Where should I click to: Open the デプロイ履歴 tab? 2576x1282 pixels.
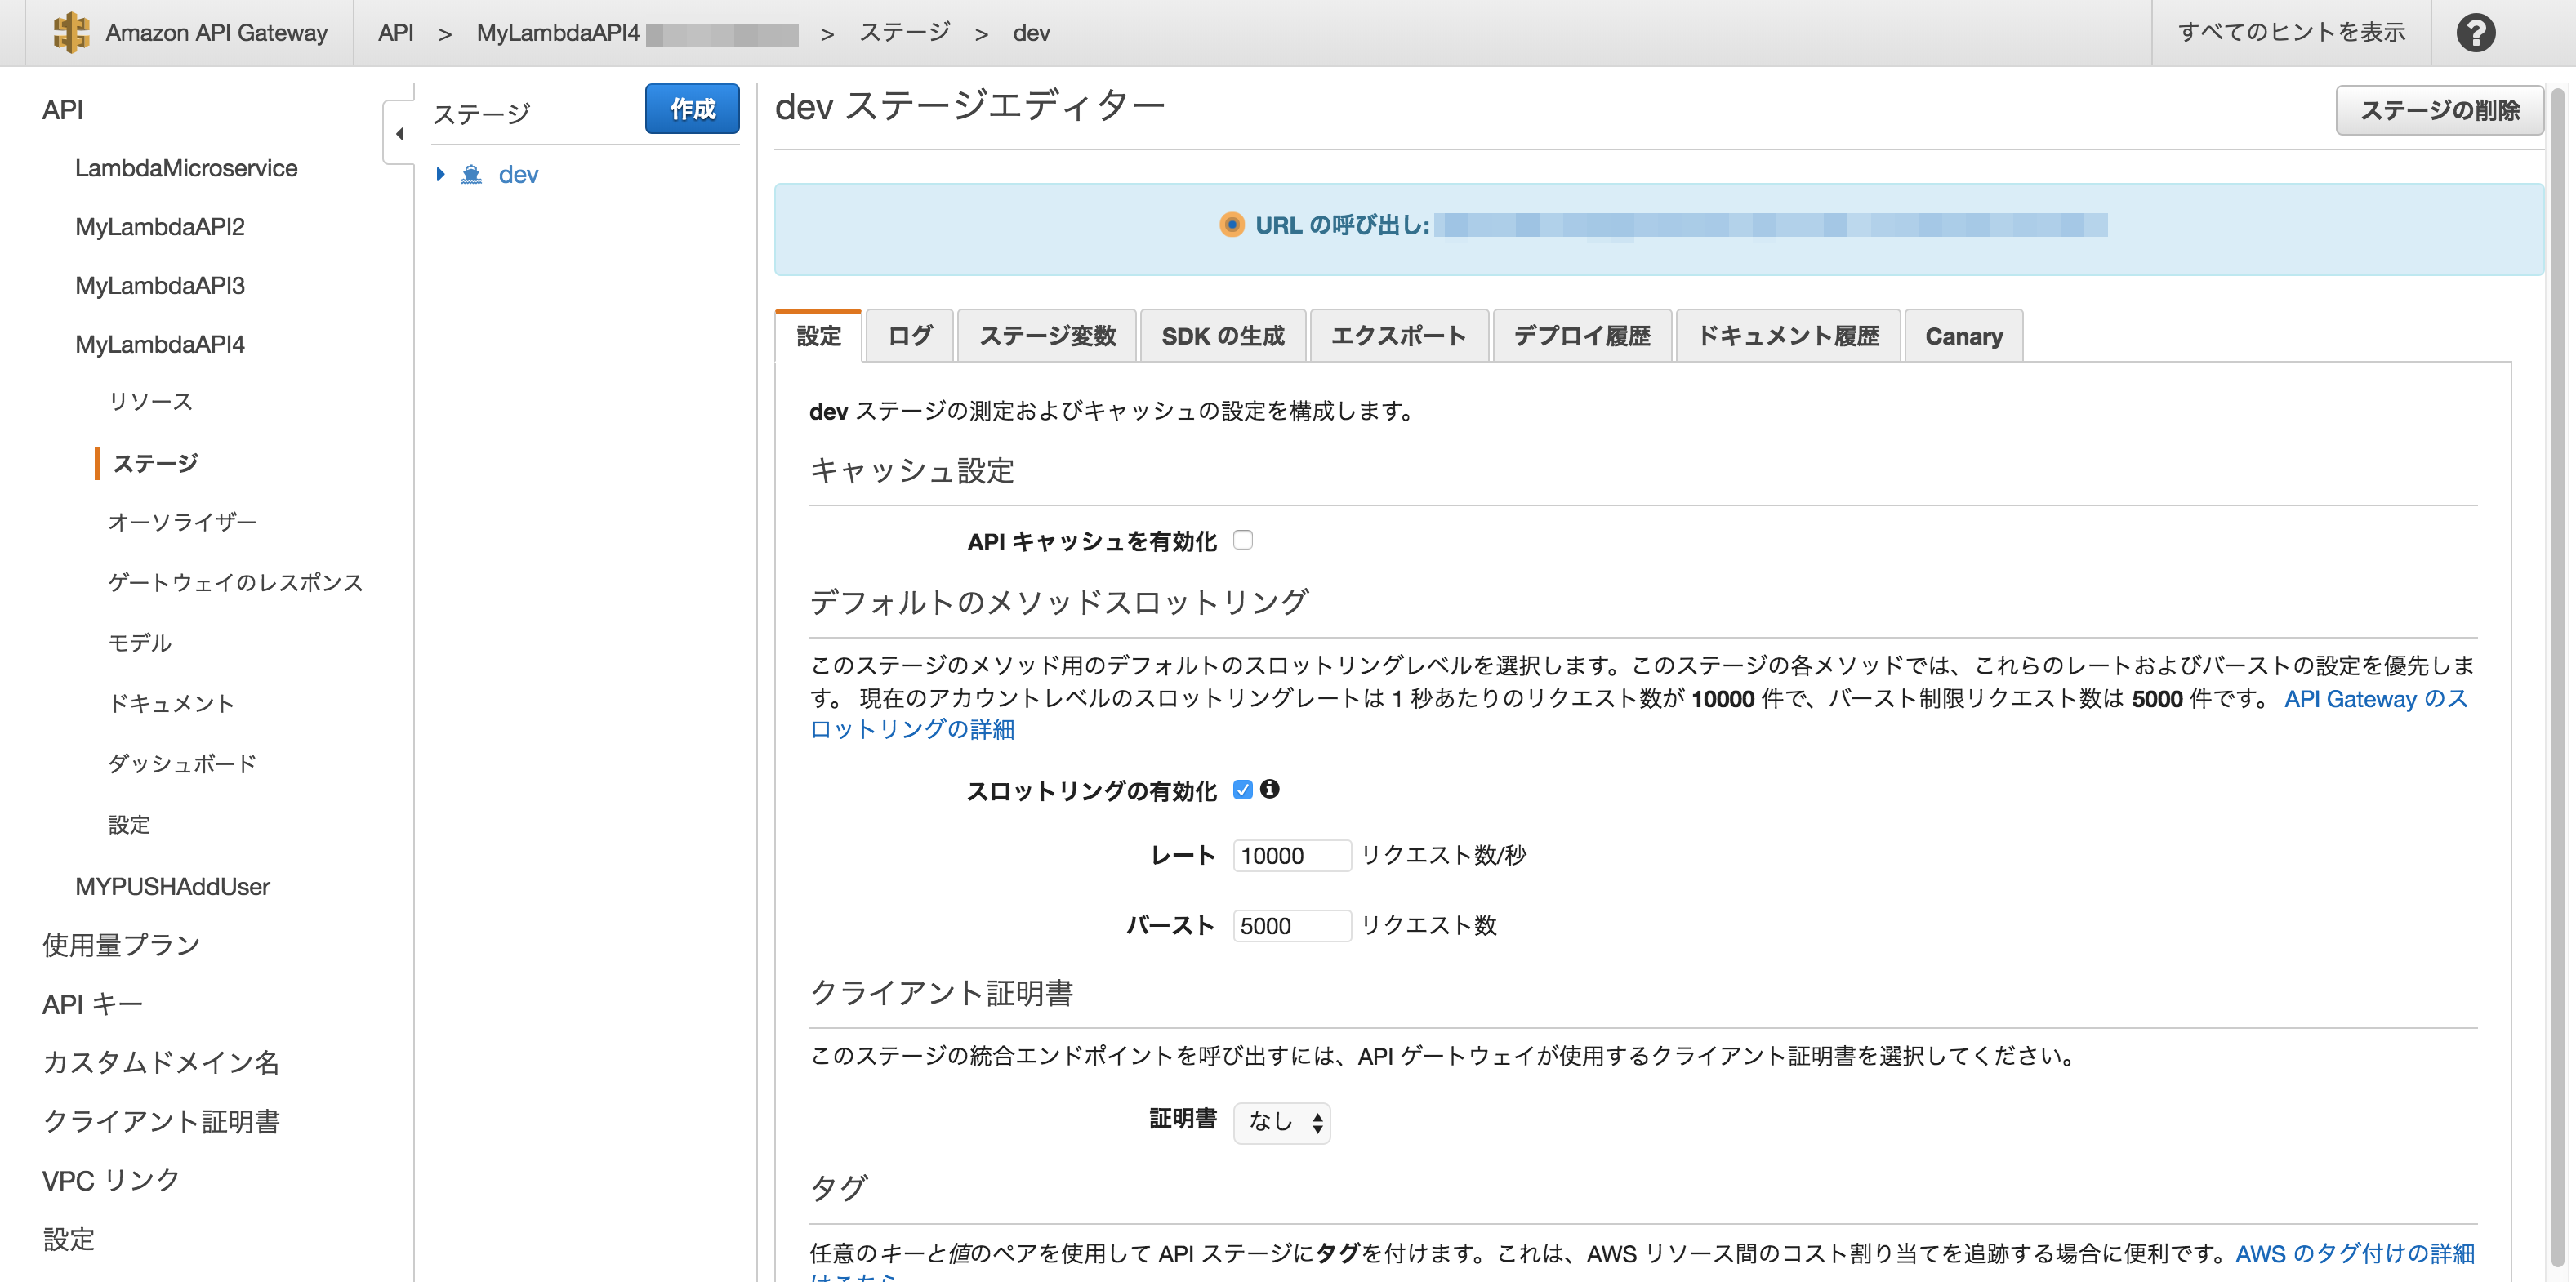tap(1582, 336)
